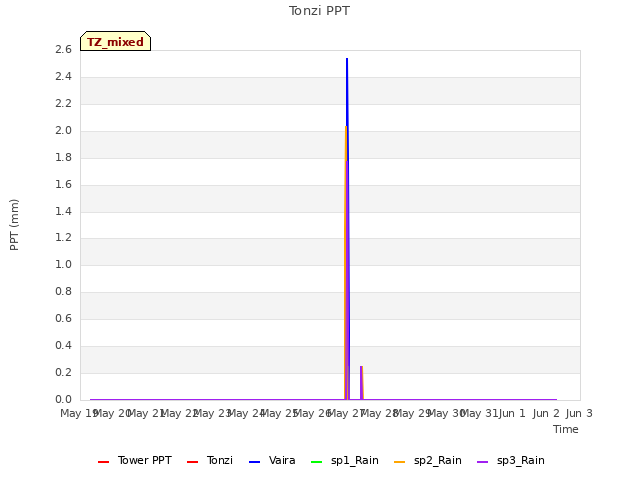Click the Jun 3 x-axis tick label
Viewport: 640px width, 480px height.
pos(579,413)
